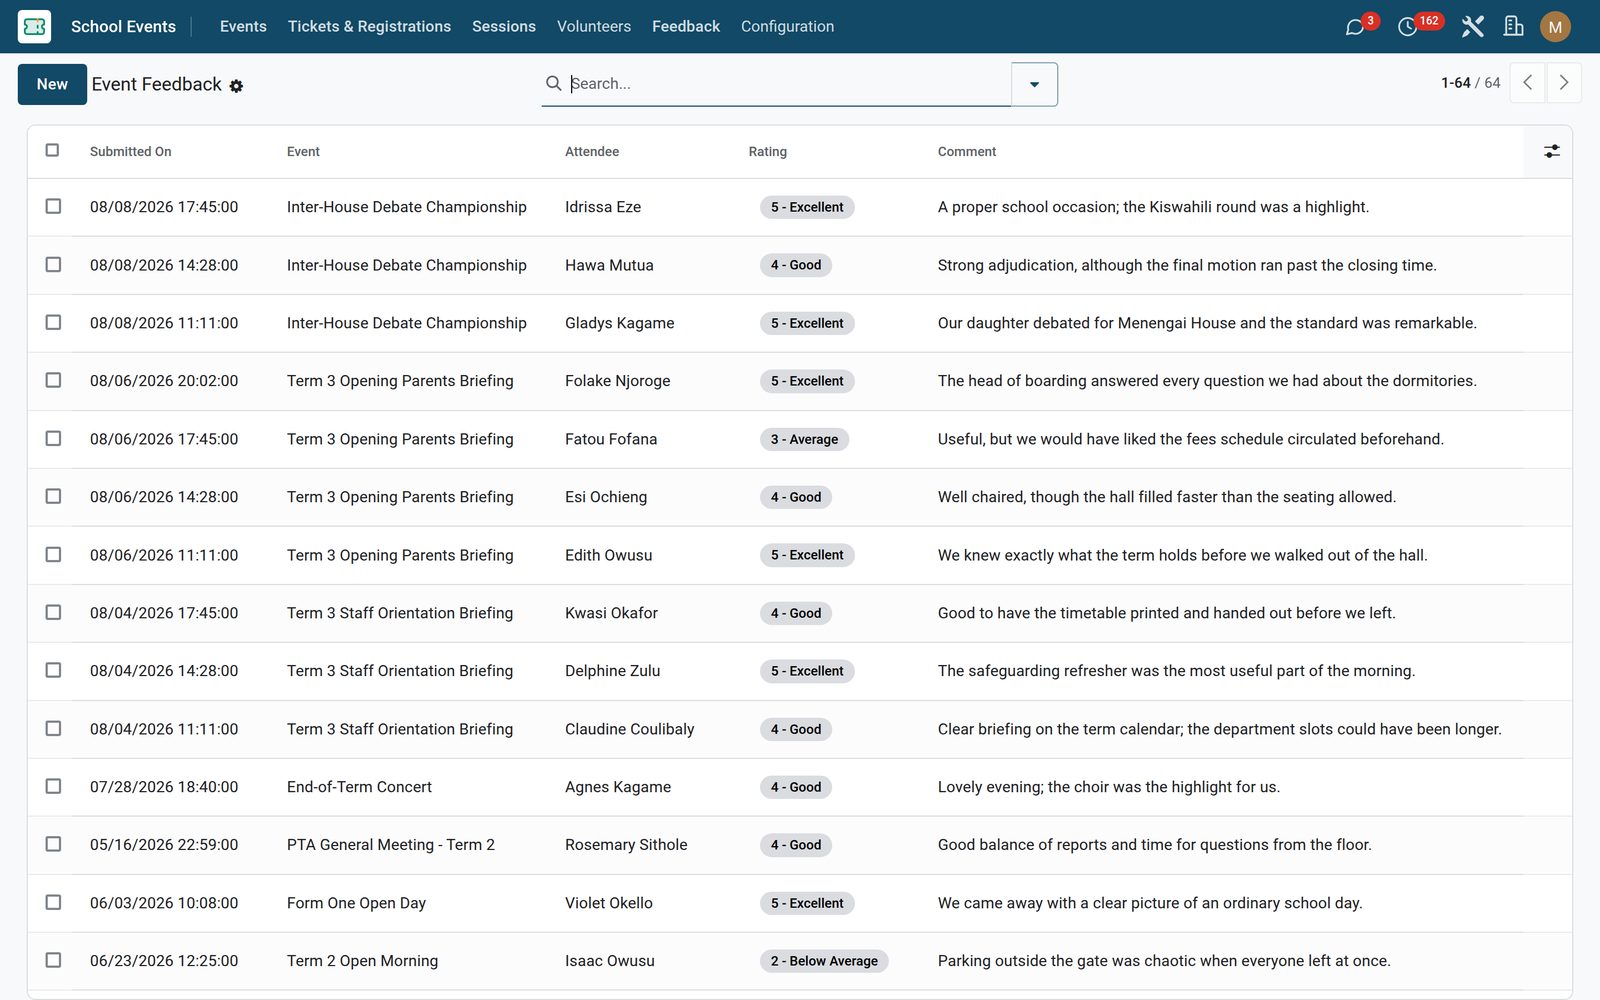
Task: Sort by the Attendee column header
Action: 592,151
